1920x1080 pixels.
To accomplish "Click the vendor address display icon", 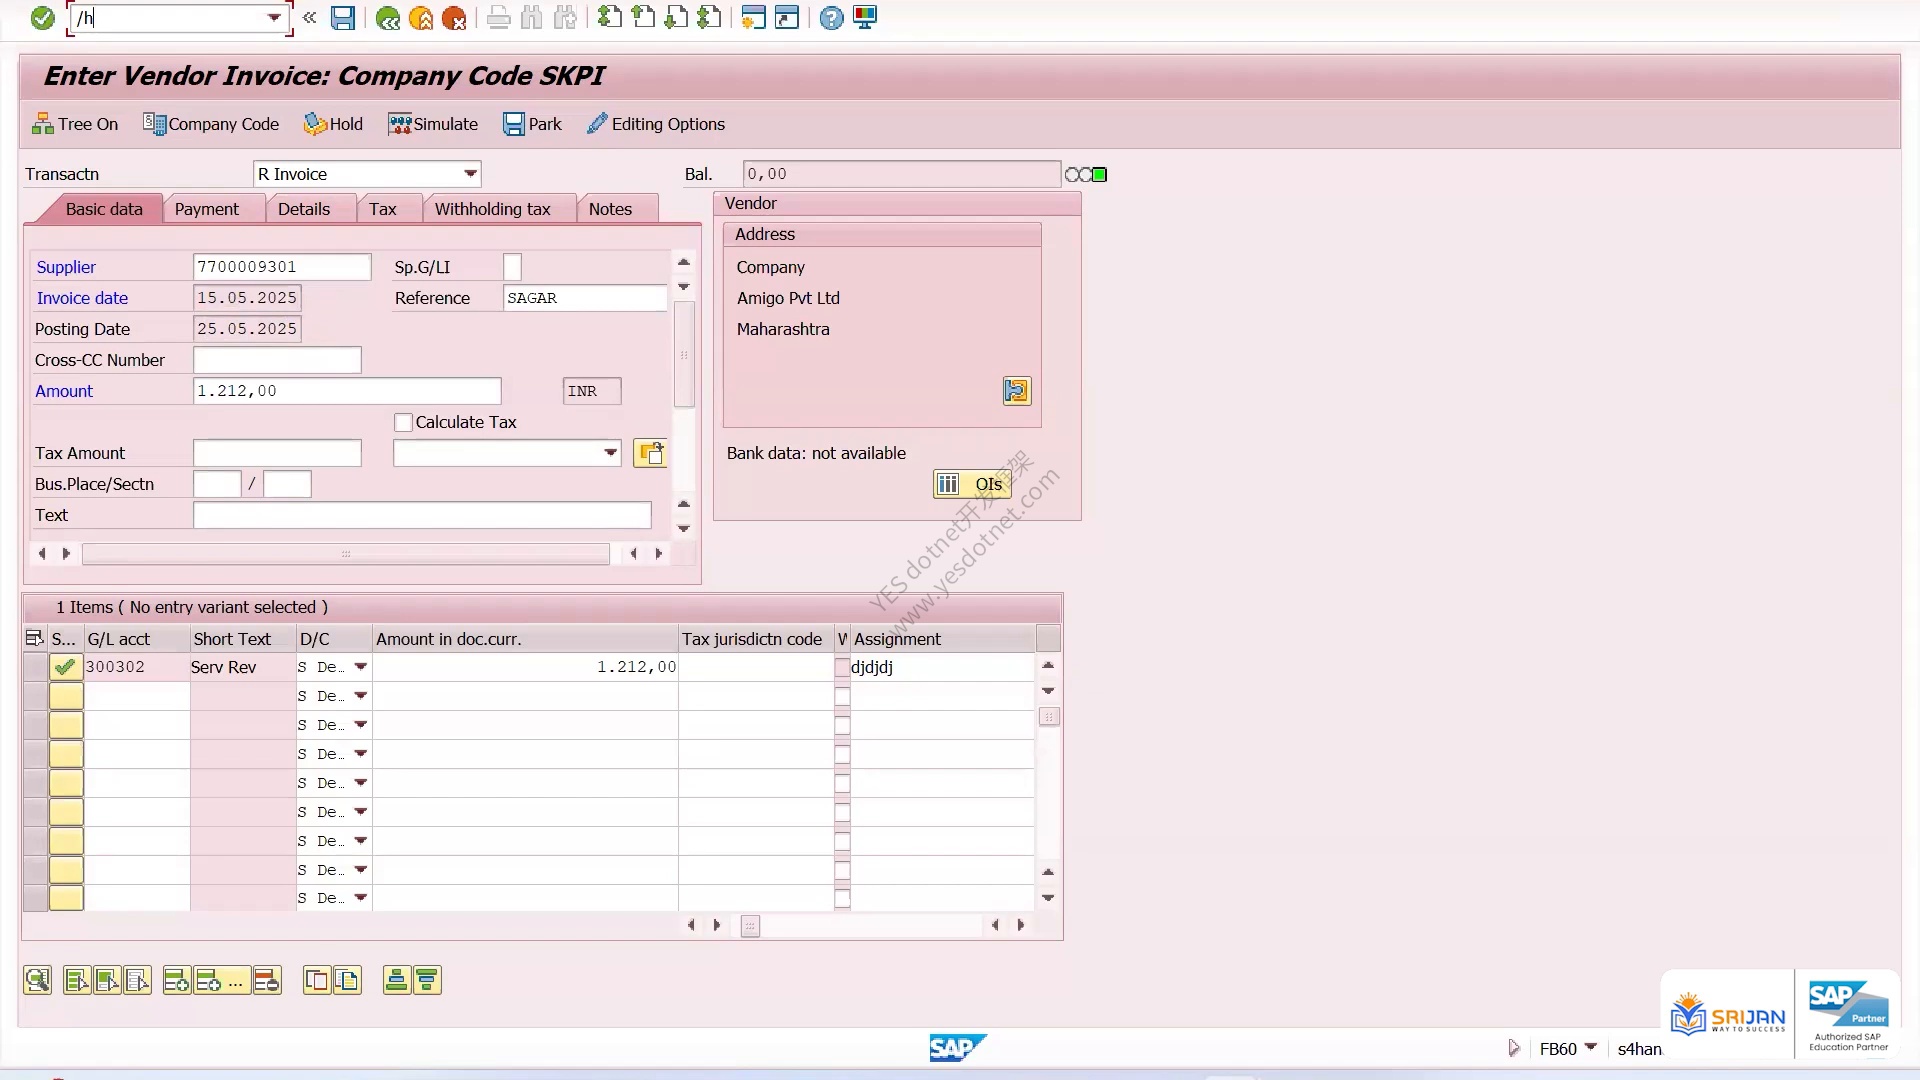I will pyautogui.click(x=1016, y=391).
